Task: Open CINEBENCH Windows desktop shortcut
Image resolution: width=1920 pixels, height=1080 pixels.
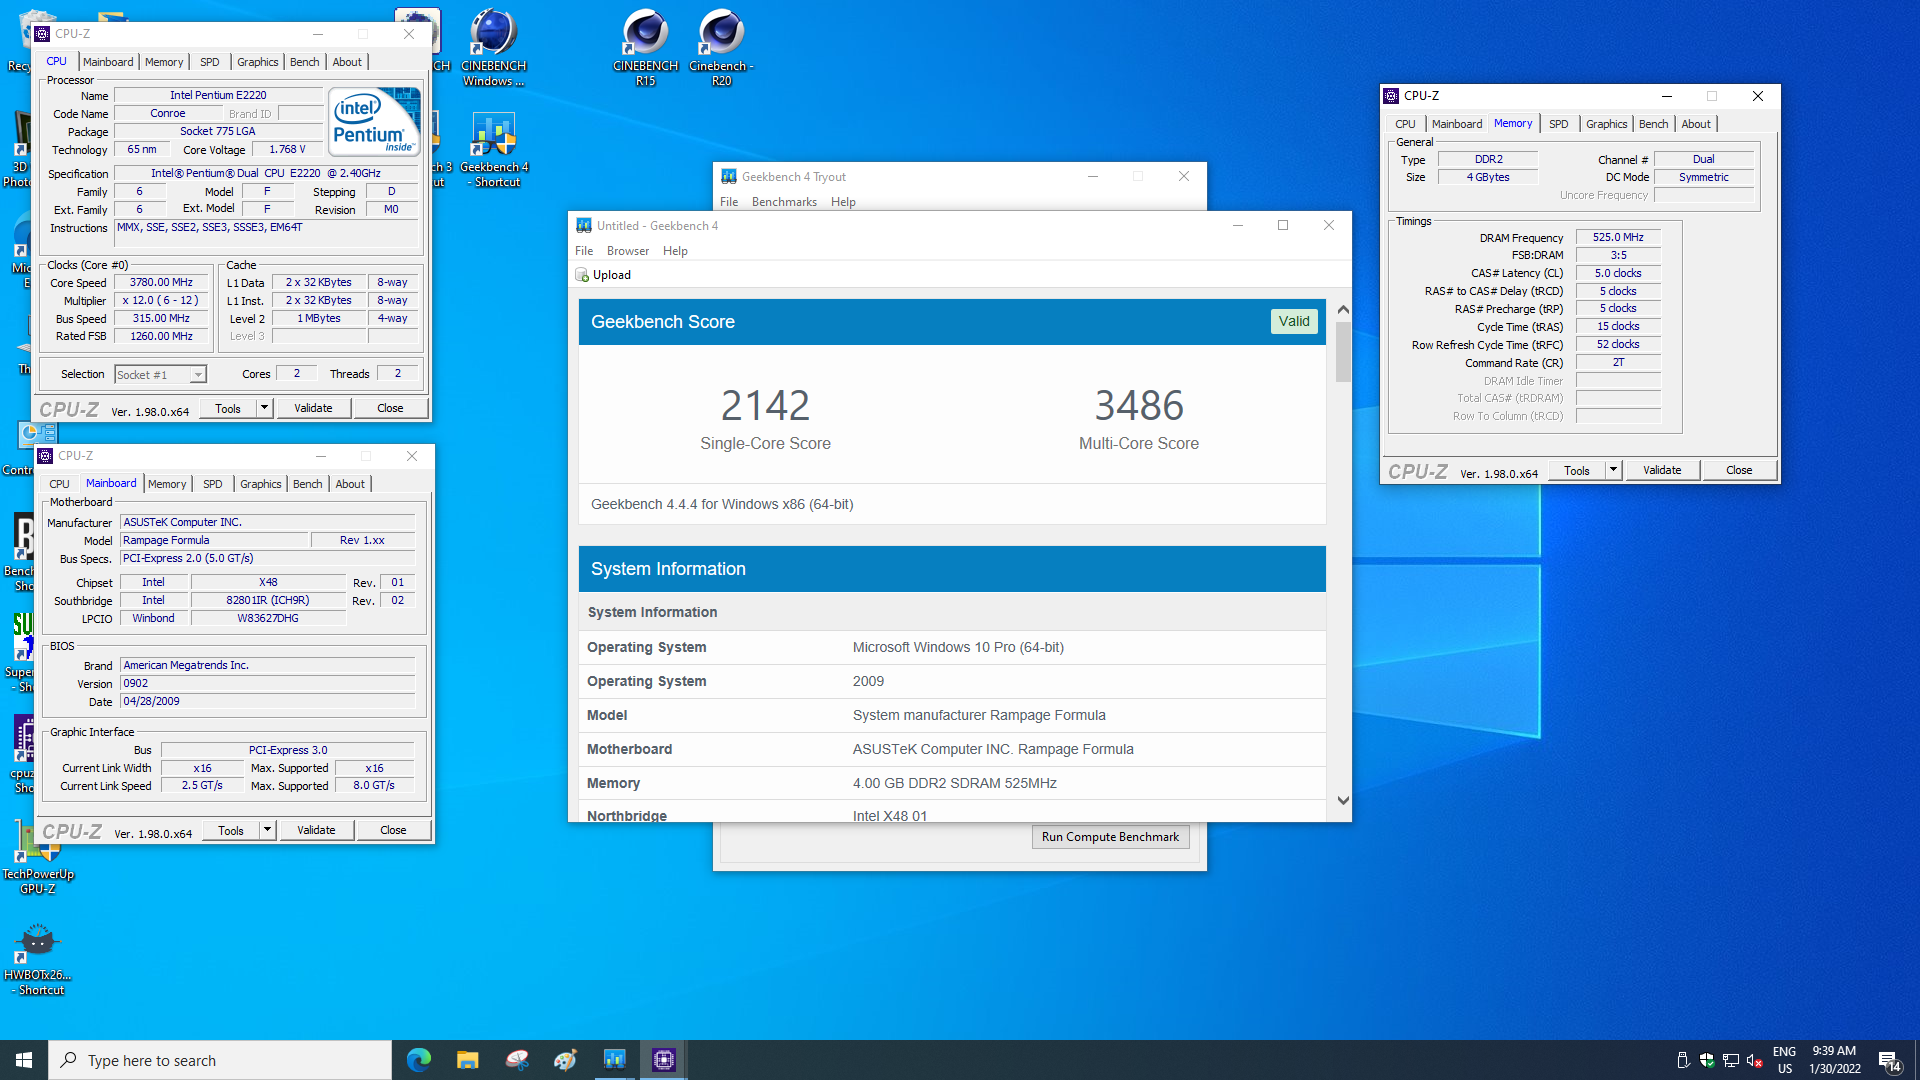Action: tap(493, 47)
